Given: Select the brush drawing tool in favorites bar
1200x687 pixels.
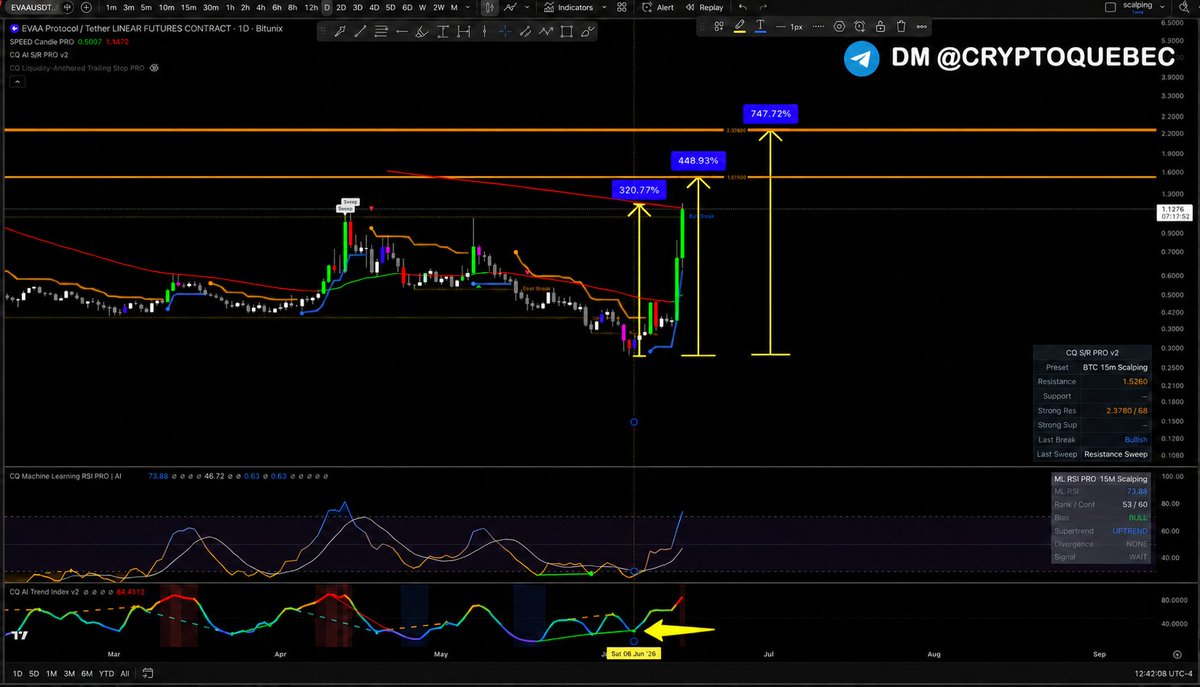Looking at the screenshot, I should [x=340, y=32].
